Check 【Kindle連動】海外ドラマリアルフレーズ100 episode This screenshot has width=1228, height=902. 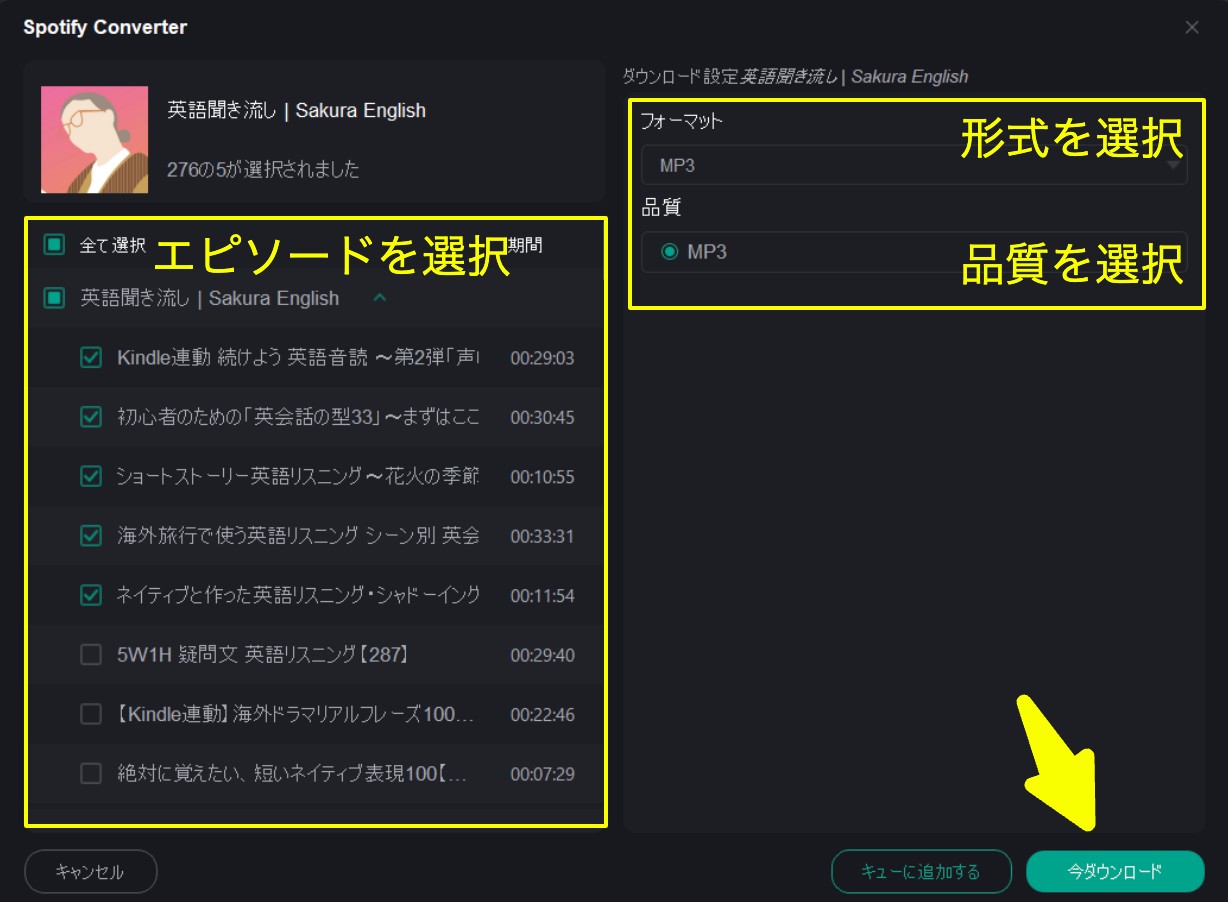click(x=91, y=714)
